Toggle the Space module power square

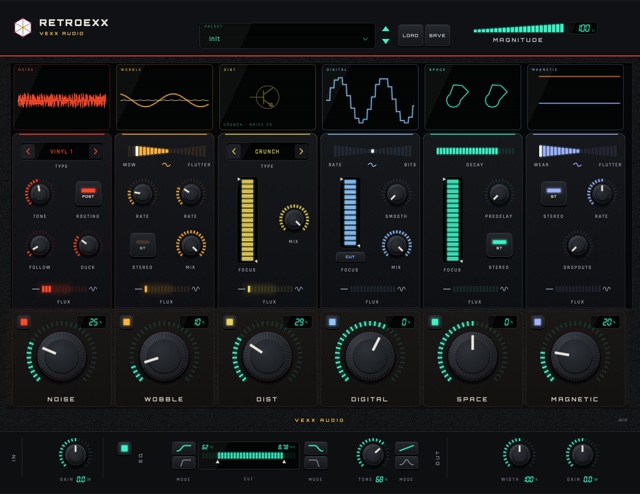coord(435,322)
